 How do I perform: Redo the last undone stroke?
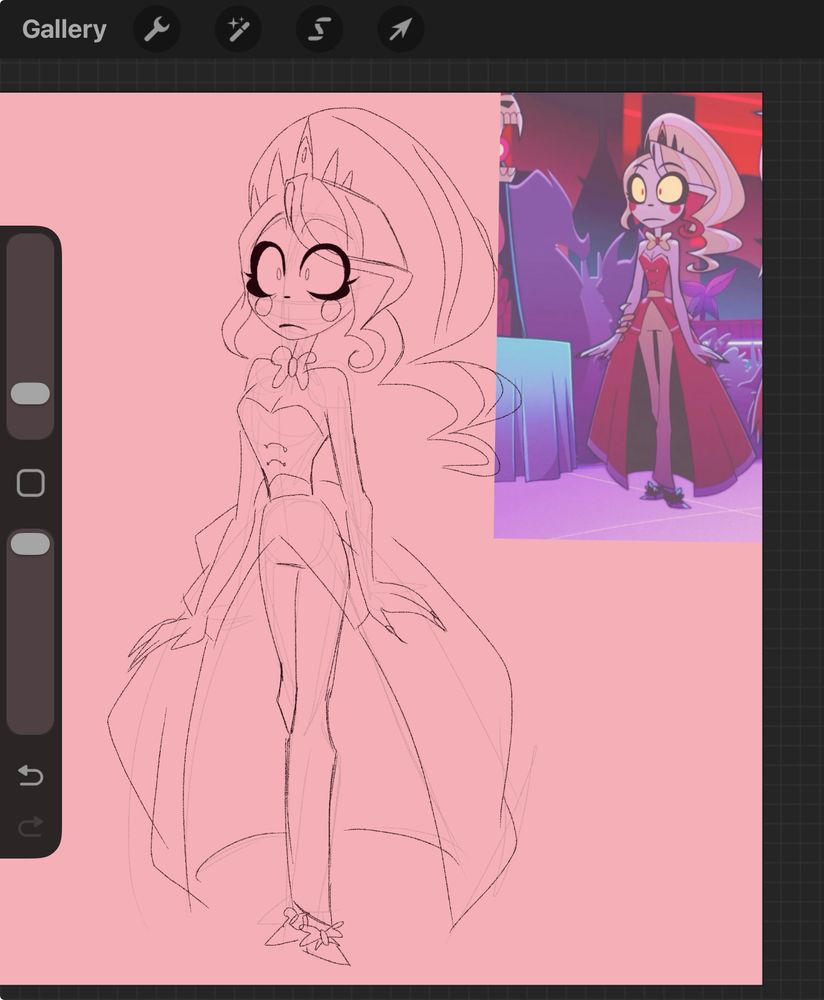click(31, 826)
